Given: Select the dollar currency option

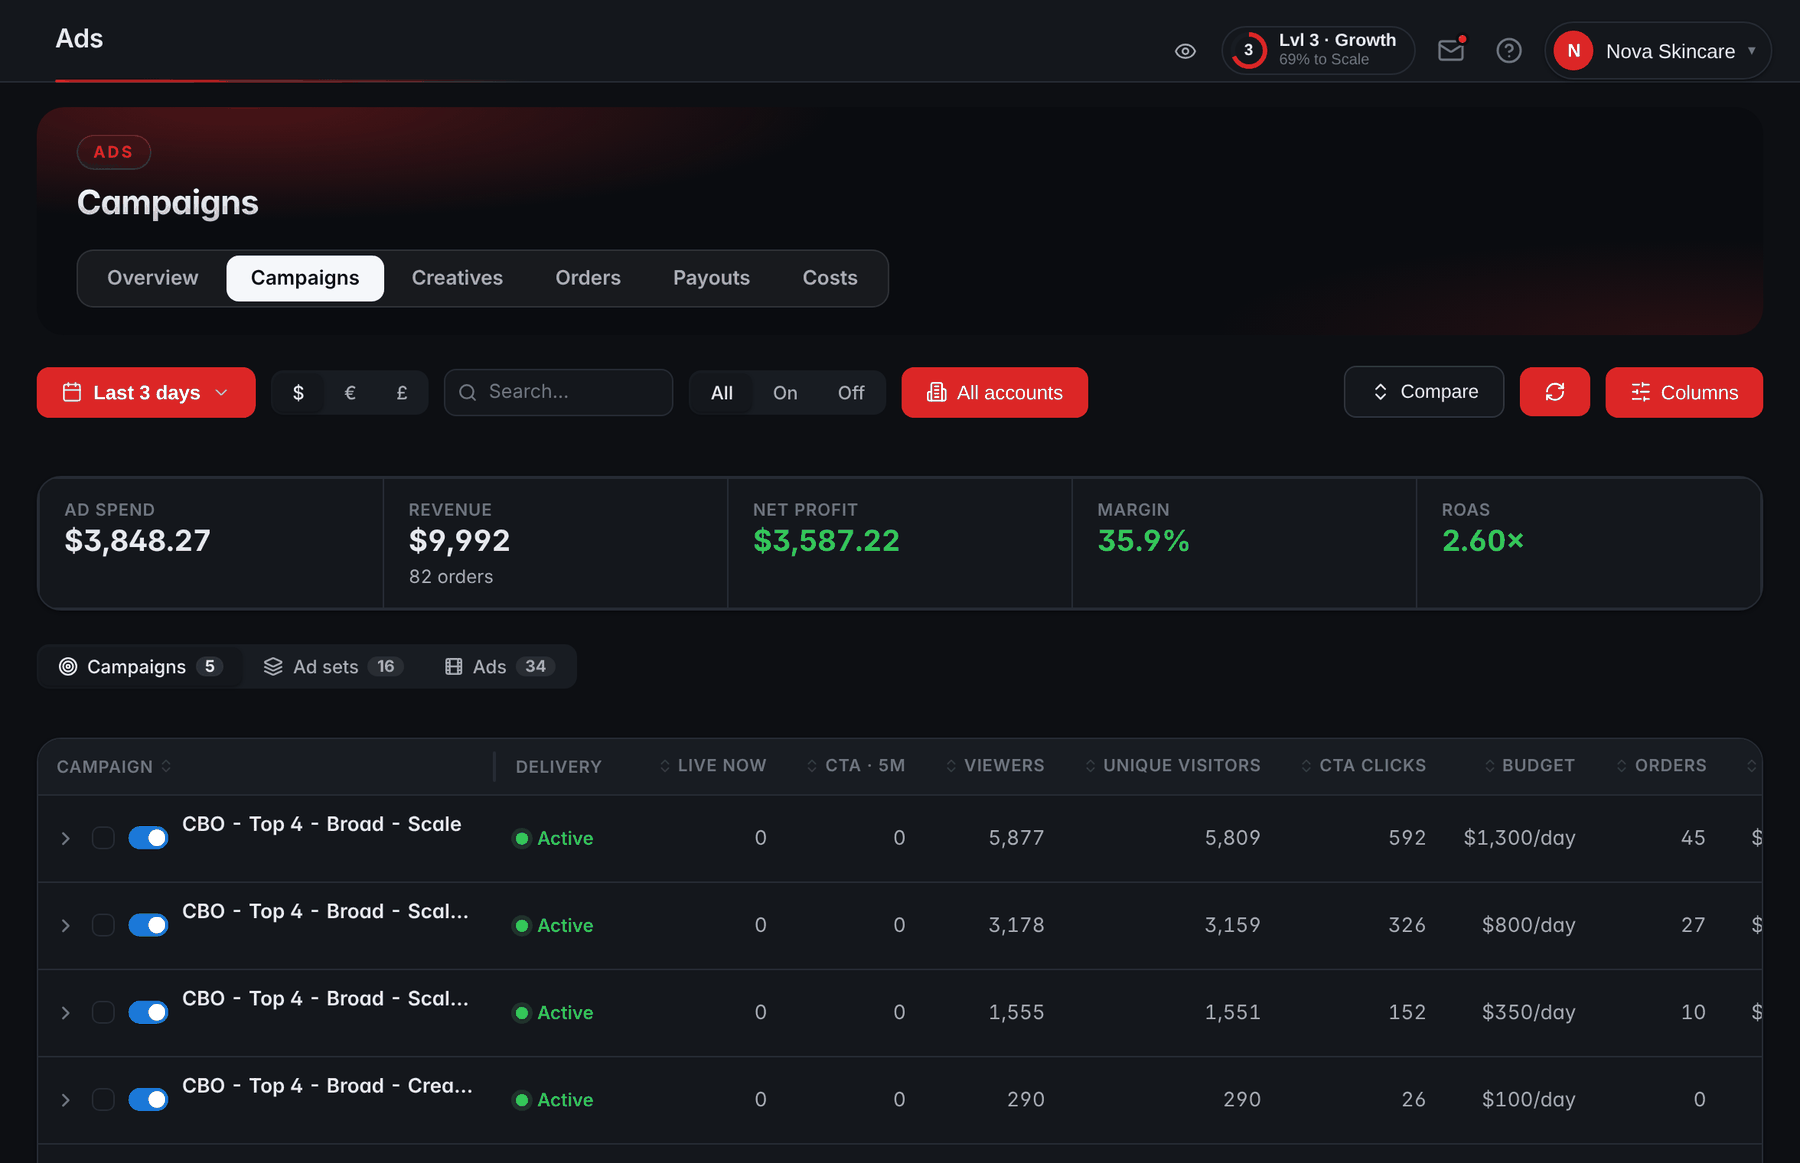Looking at the screenshot, I should coord(298,393).
